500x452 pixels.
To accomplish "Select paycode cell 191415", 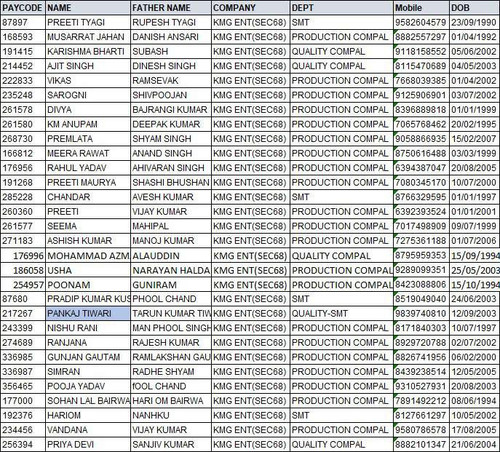I will (23, 52).
